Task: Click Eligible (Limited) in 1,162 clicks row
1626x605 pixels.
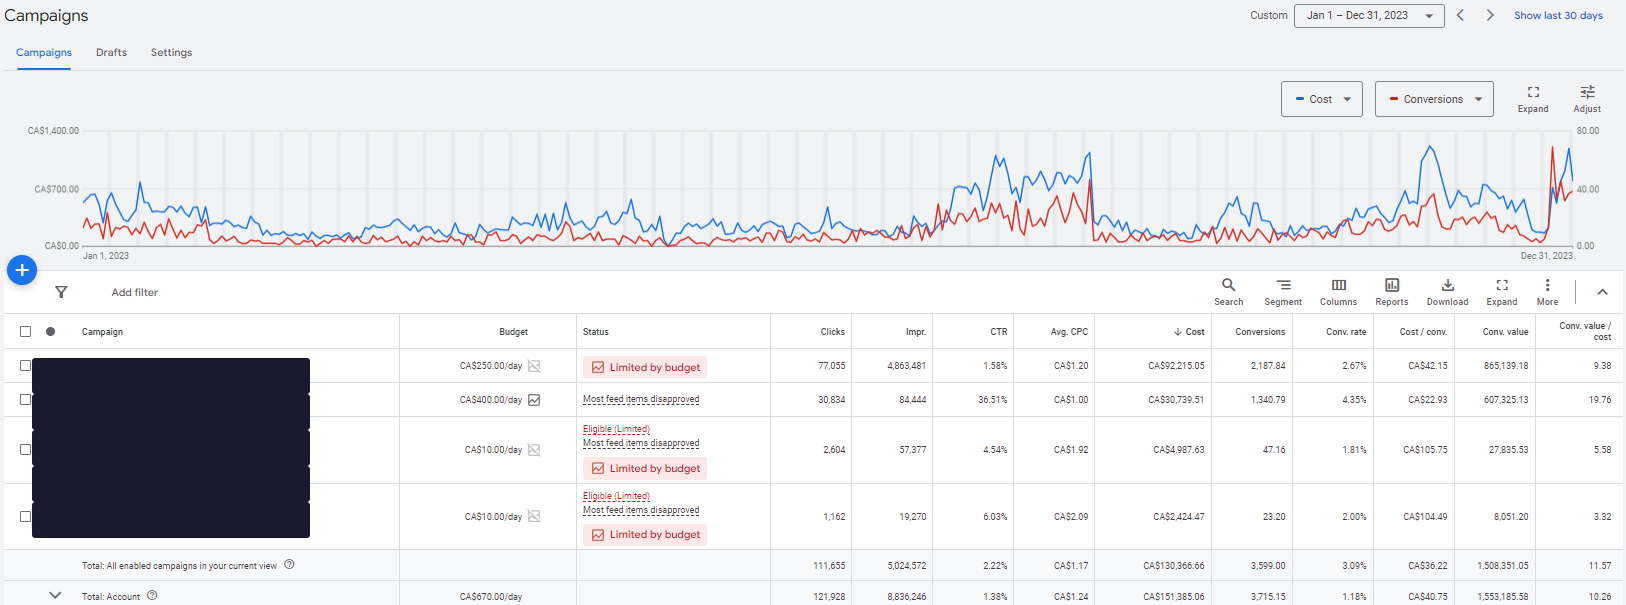Action: [616, 496]
